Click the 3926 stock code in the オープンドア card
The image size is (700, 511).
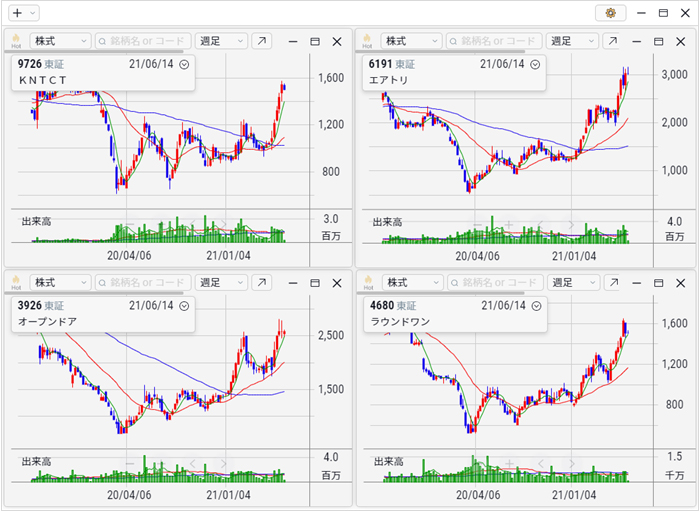pos(29,306)
